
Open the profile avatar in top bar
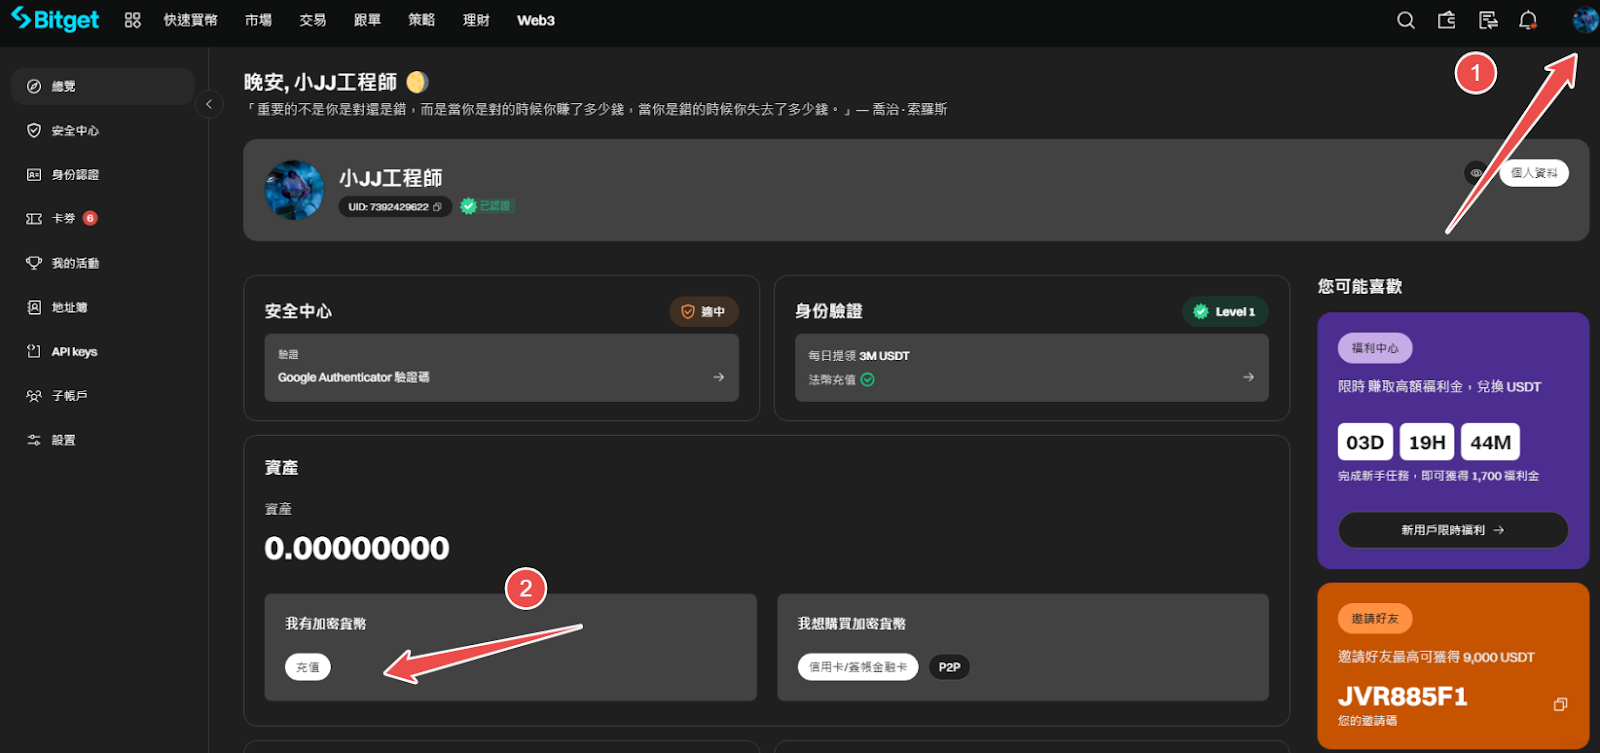(1584, 20)
